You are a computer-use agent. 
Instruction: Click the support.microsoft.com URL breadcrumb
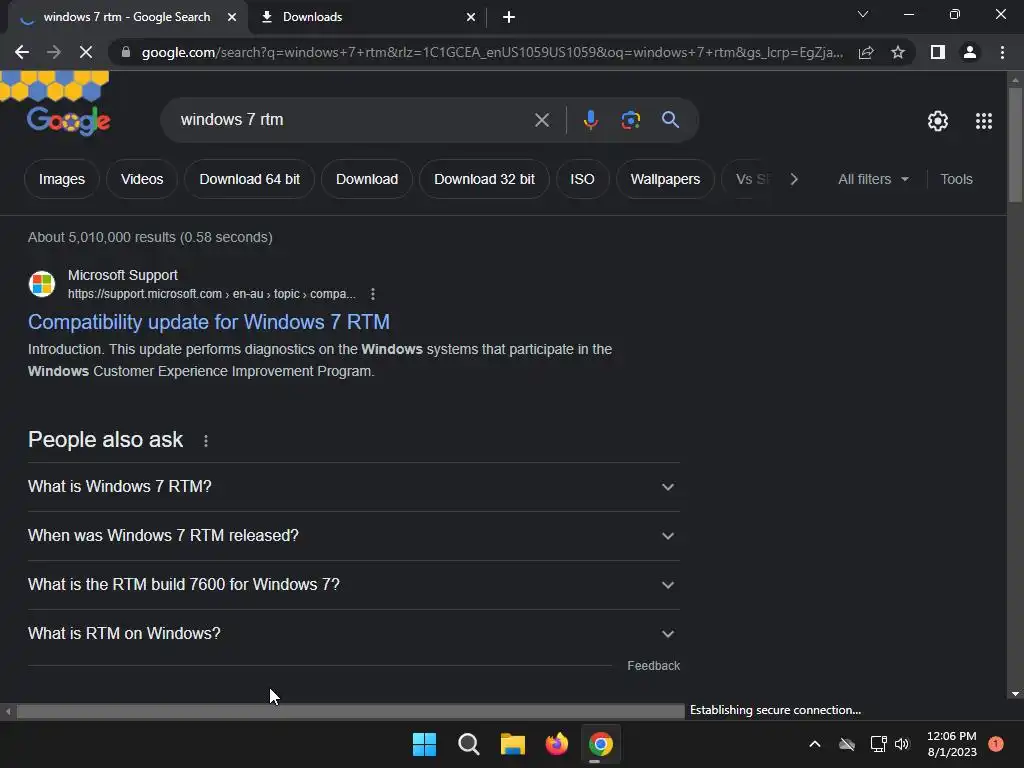tap(212, 294)
